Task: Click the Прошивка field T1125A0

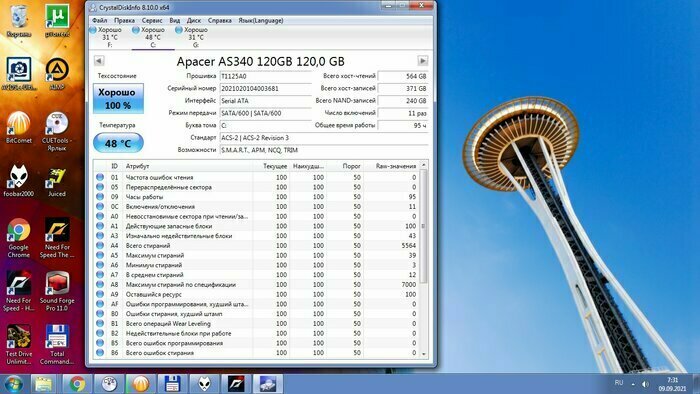Action: tap(265, 76)
